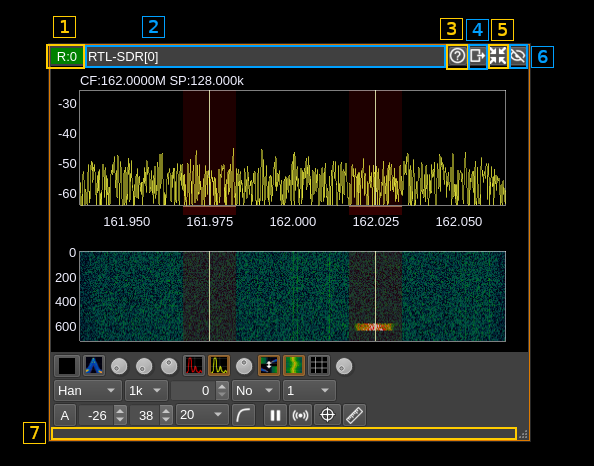Click the ruler measurement icon
Image resolution: width=594 pixels, height=466 pixels.
click(x=355, y=415)
